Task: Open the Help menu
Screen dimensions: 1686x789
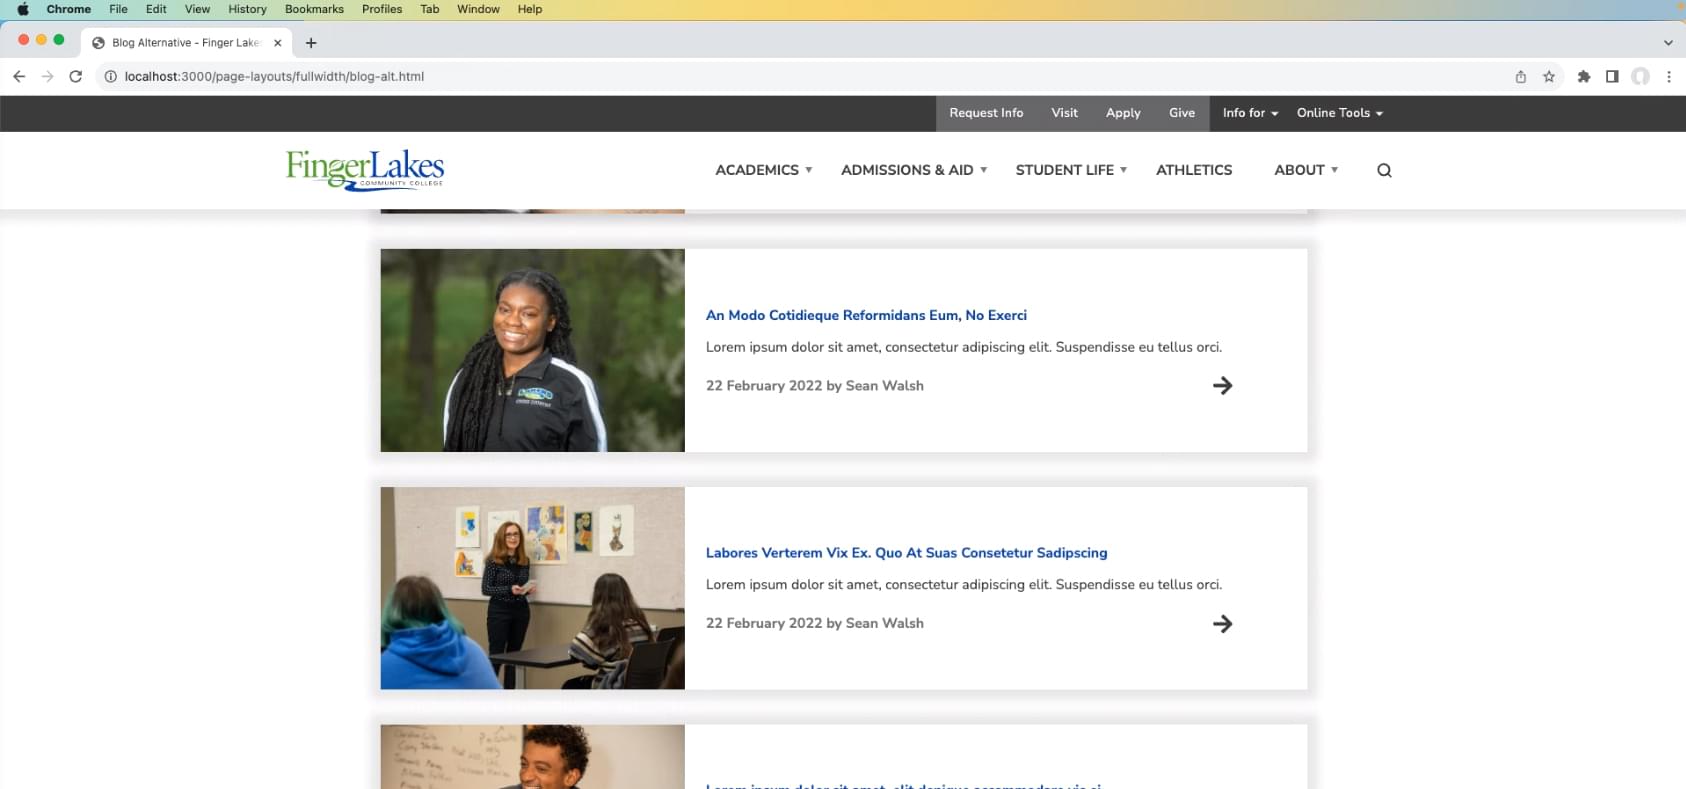Action: [530, 9]
